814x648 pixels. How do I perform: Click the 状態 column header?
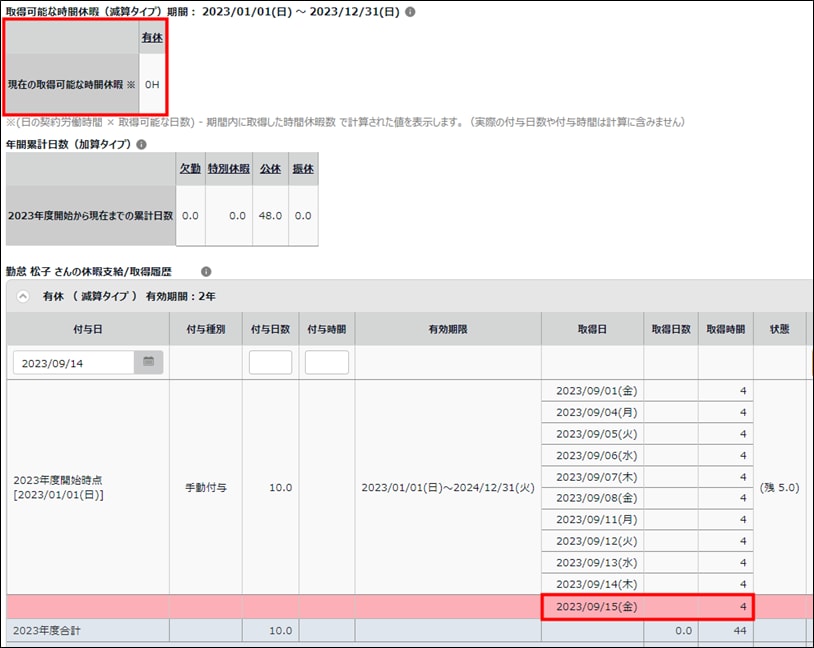click(x=779, y=329)
